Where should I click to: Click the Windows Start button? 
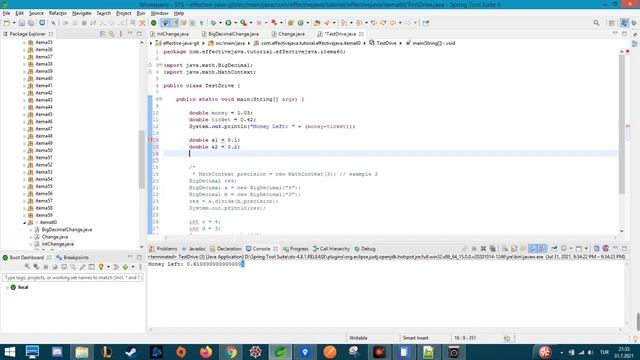click(x=9, y=351)
